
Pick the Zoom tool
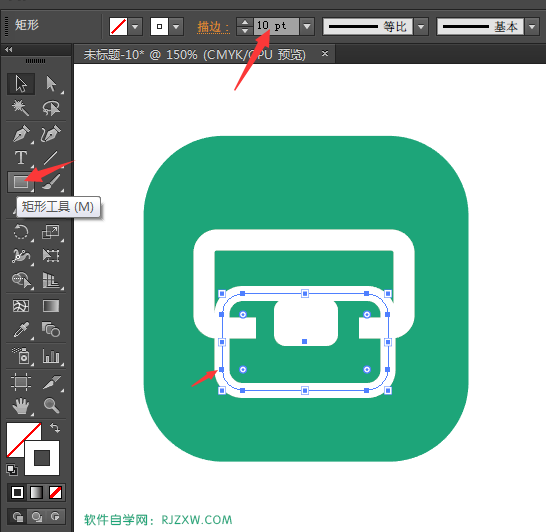pyautogui.click(x=51, y=406)
